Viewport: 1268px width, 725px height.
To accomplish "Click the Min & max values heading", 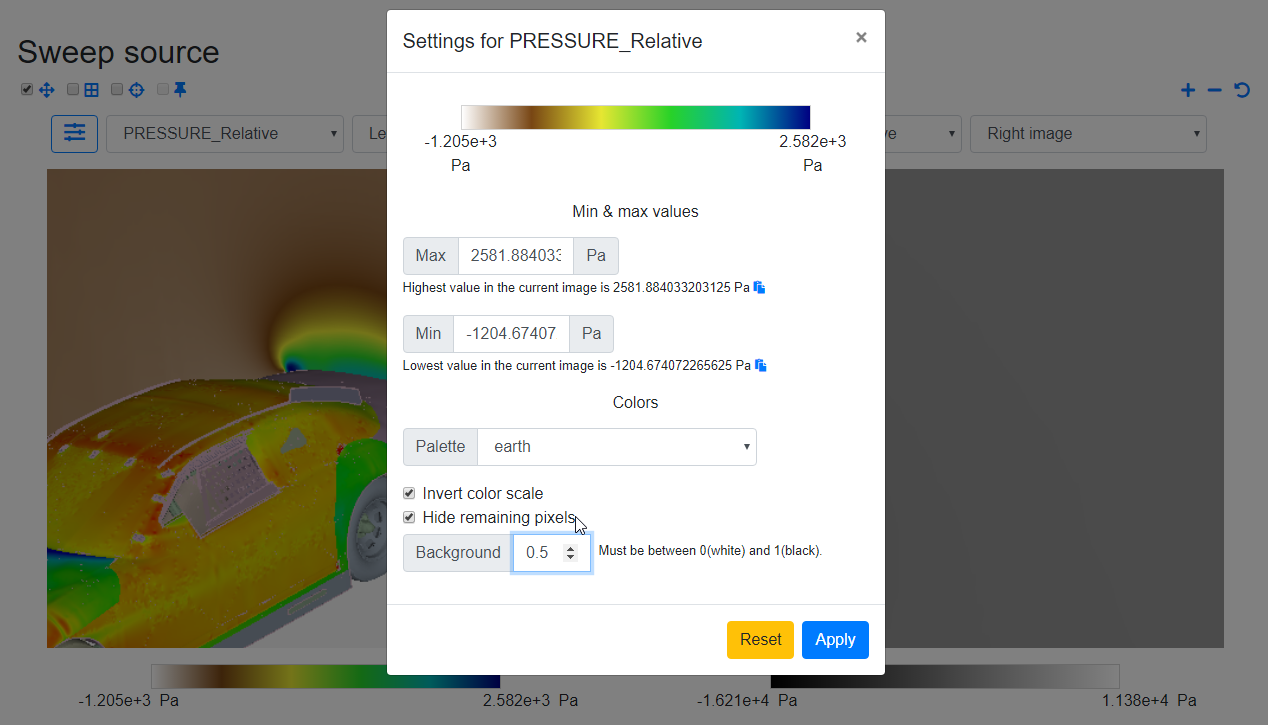I will 635,212.
